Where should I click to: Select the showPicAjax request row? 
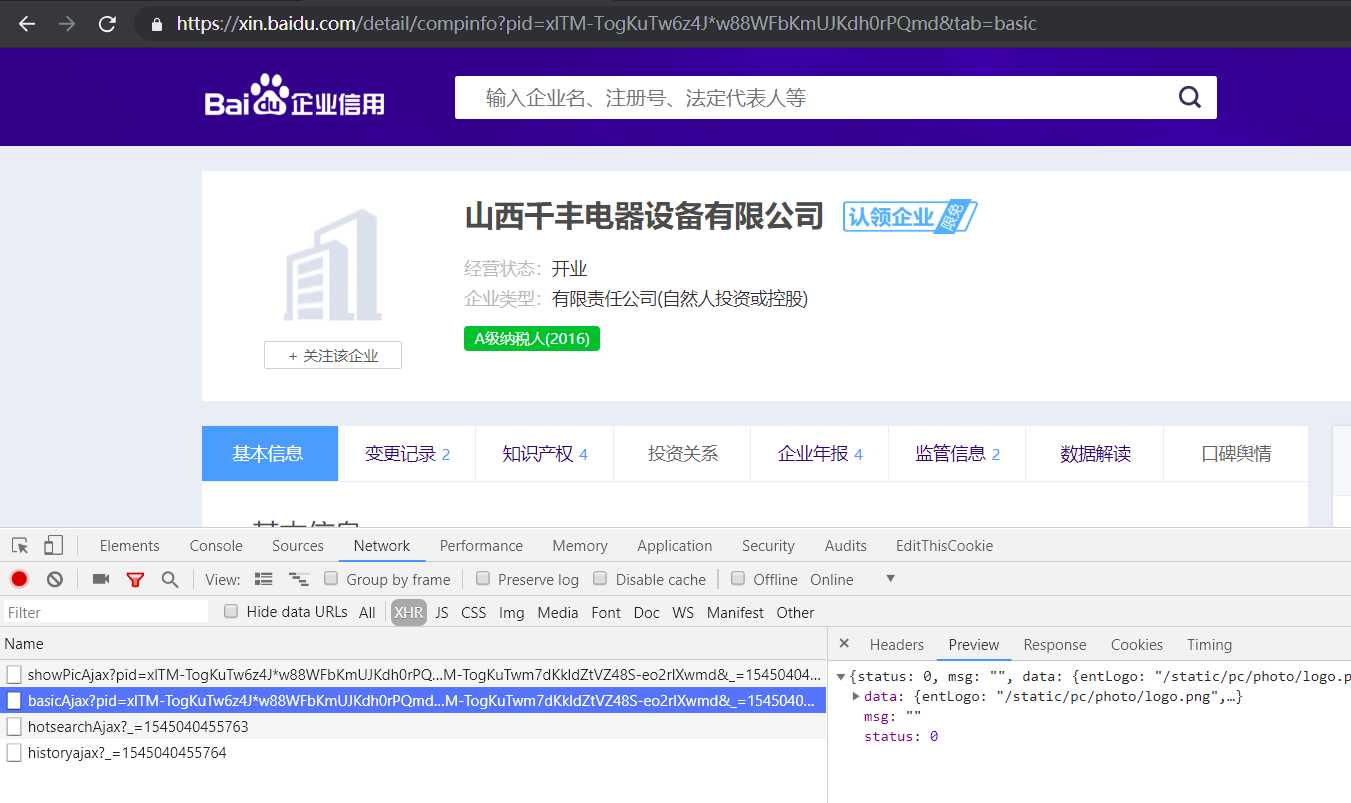[413, 674]
